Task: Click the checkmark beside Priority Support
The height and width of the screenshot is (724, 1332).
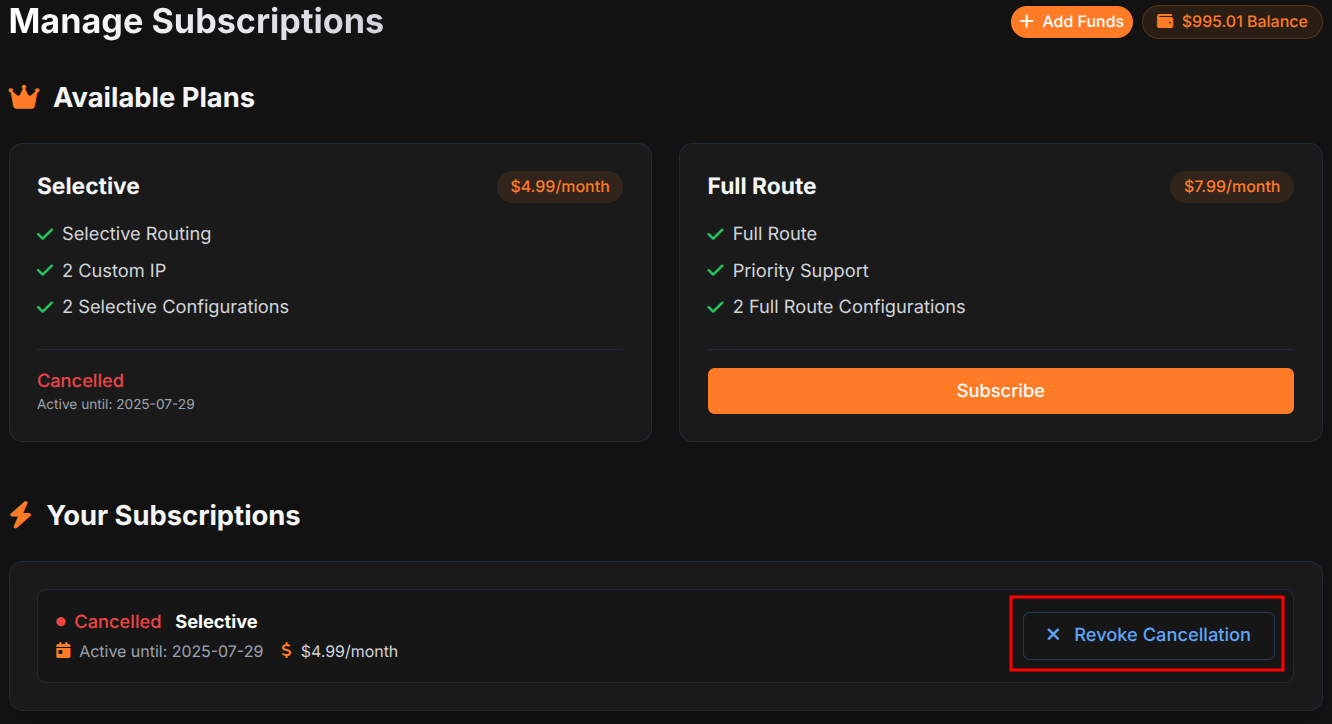Action: (715, 271)
